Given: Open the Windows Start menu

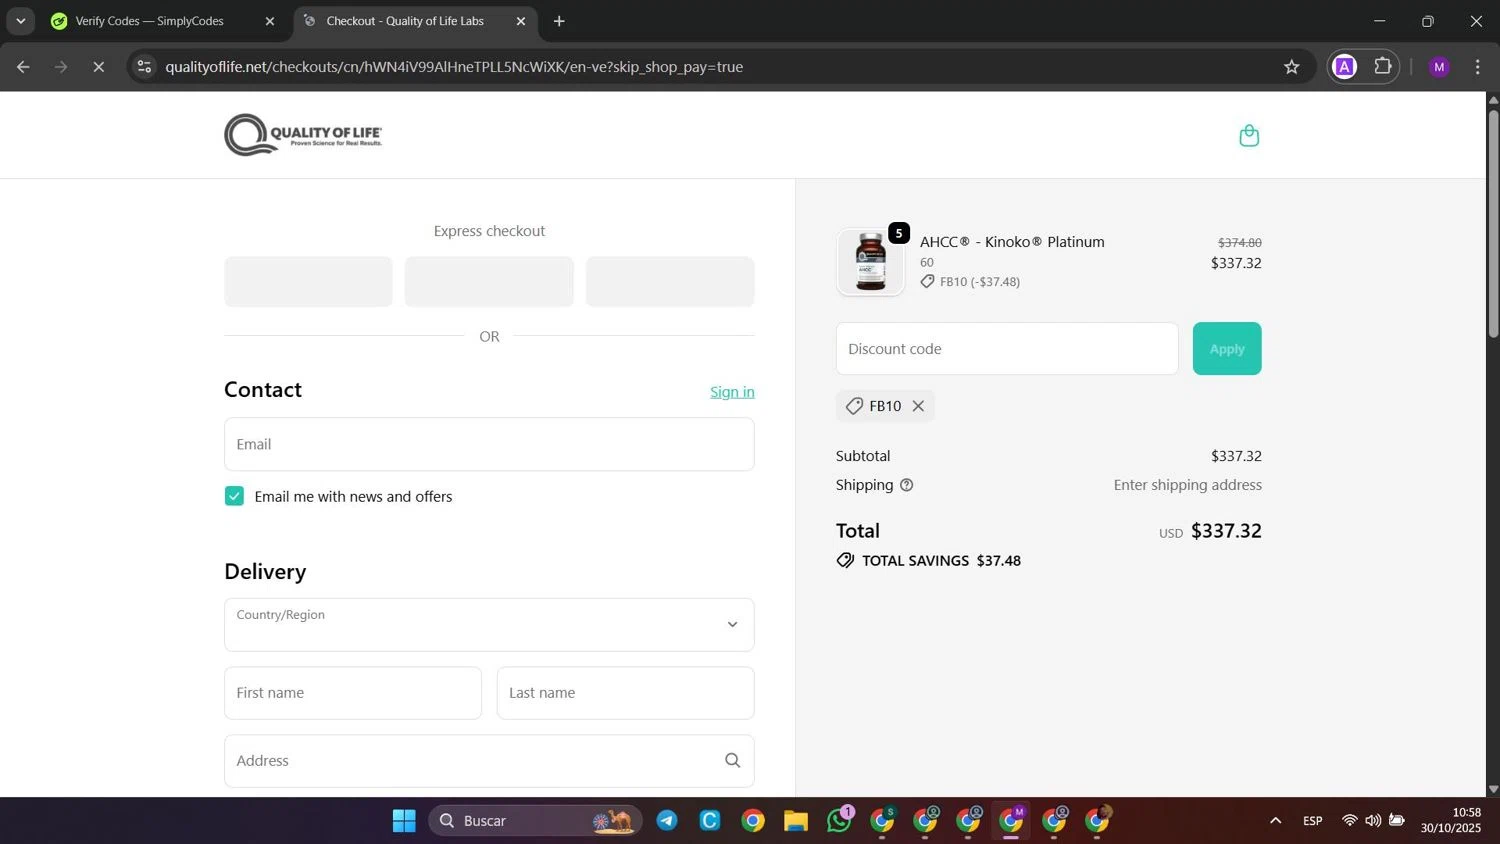Looking at the screenshot, I should (404, 821).
